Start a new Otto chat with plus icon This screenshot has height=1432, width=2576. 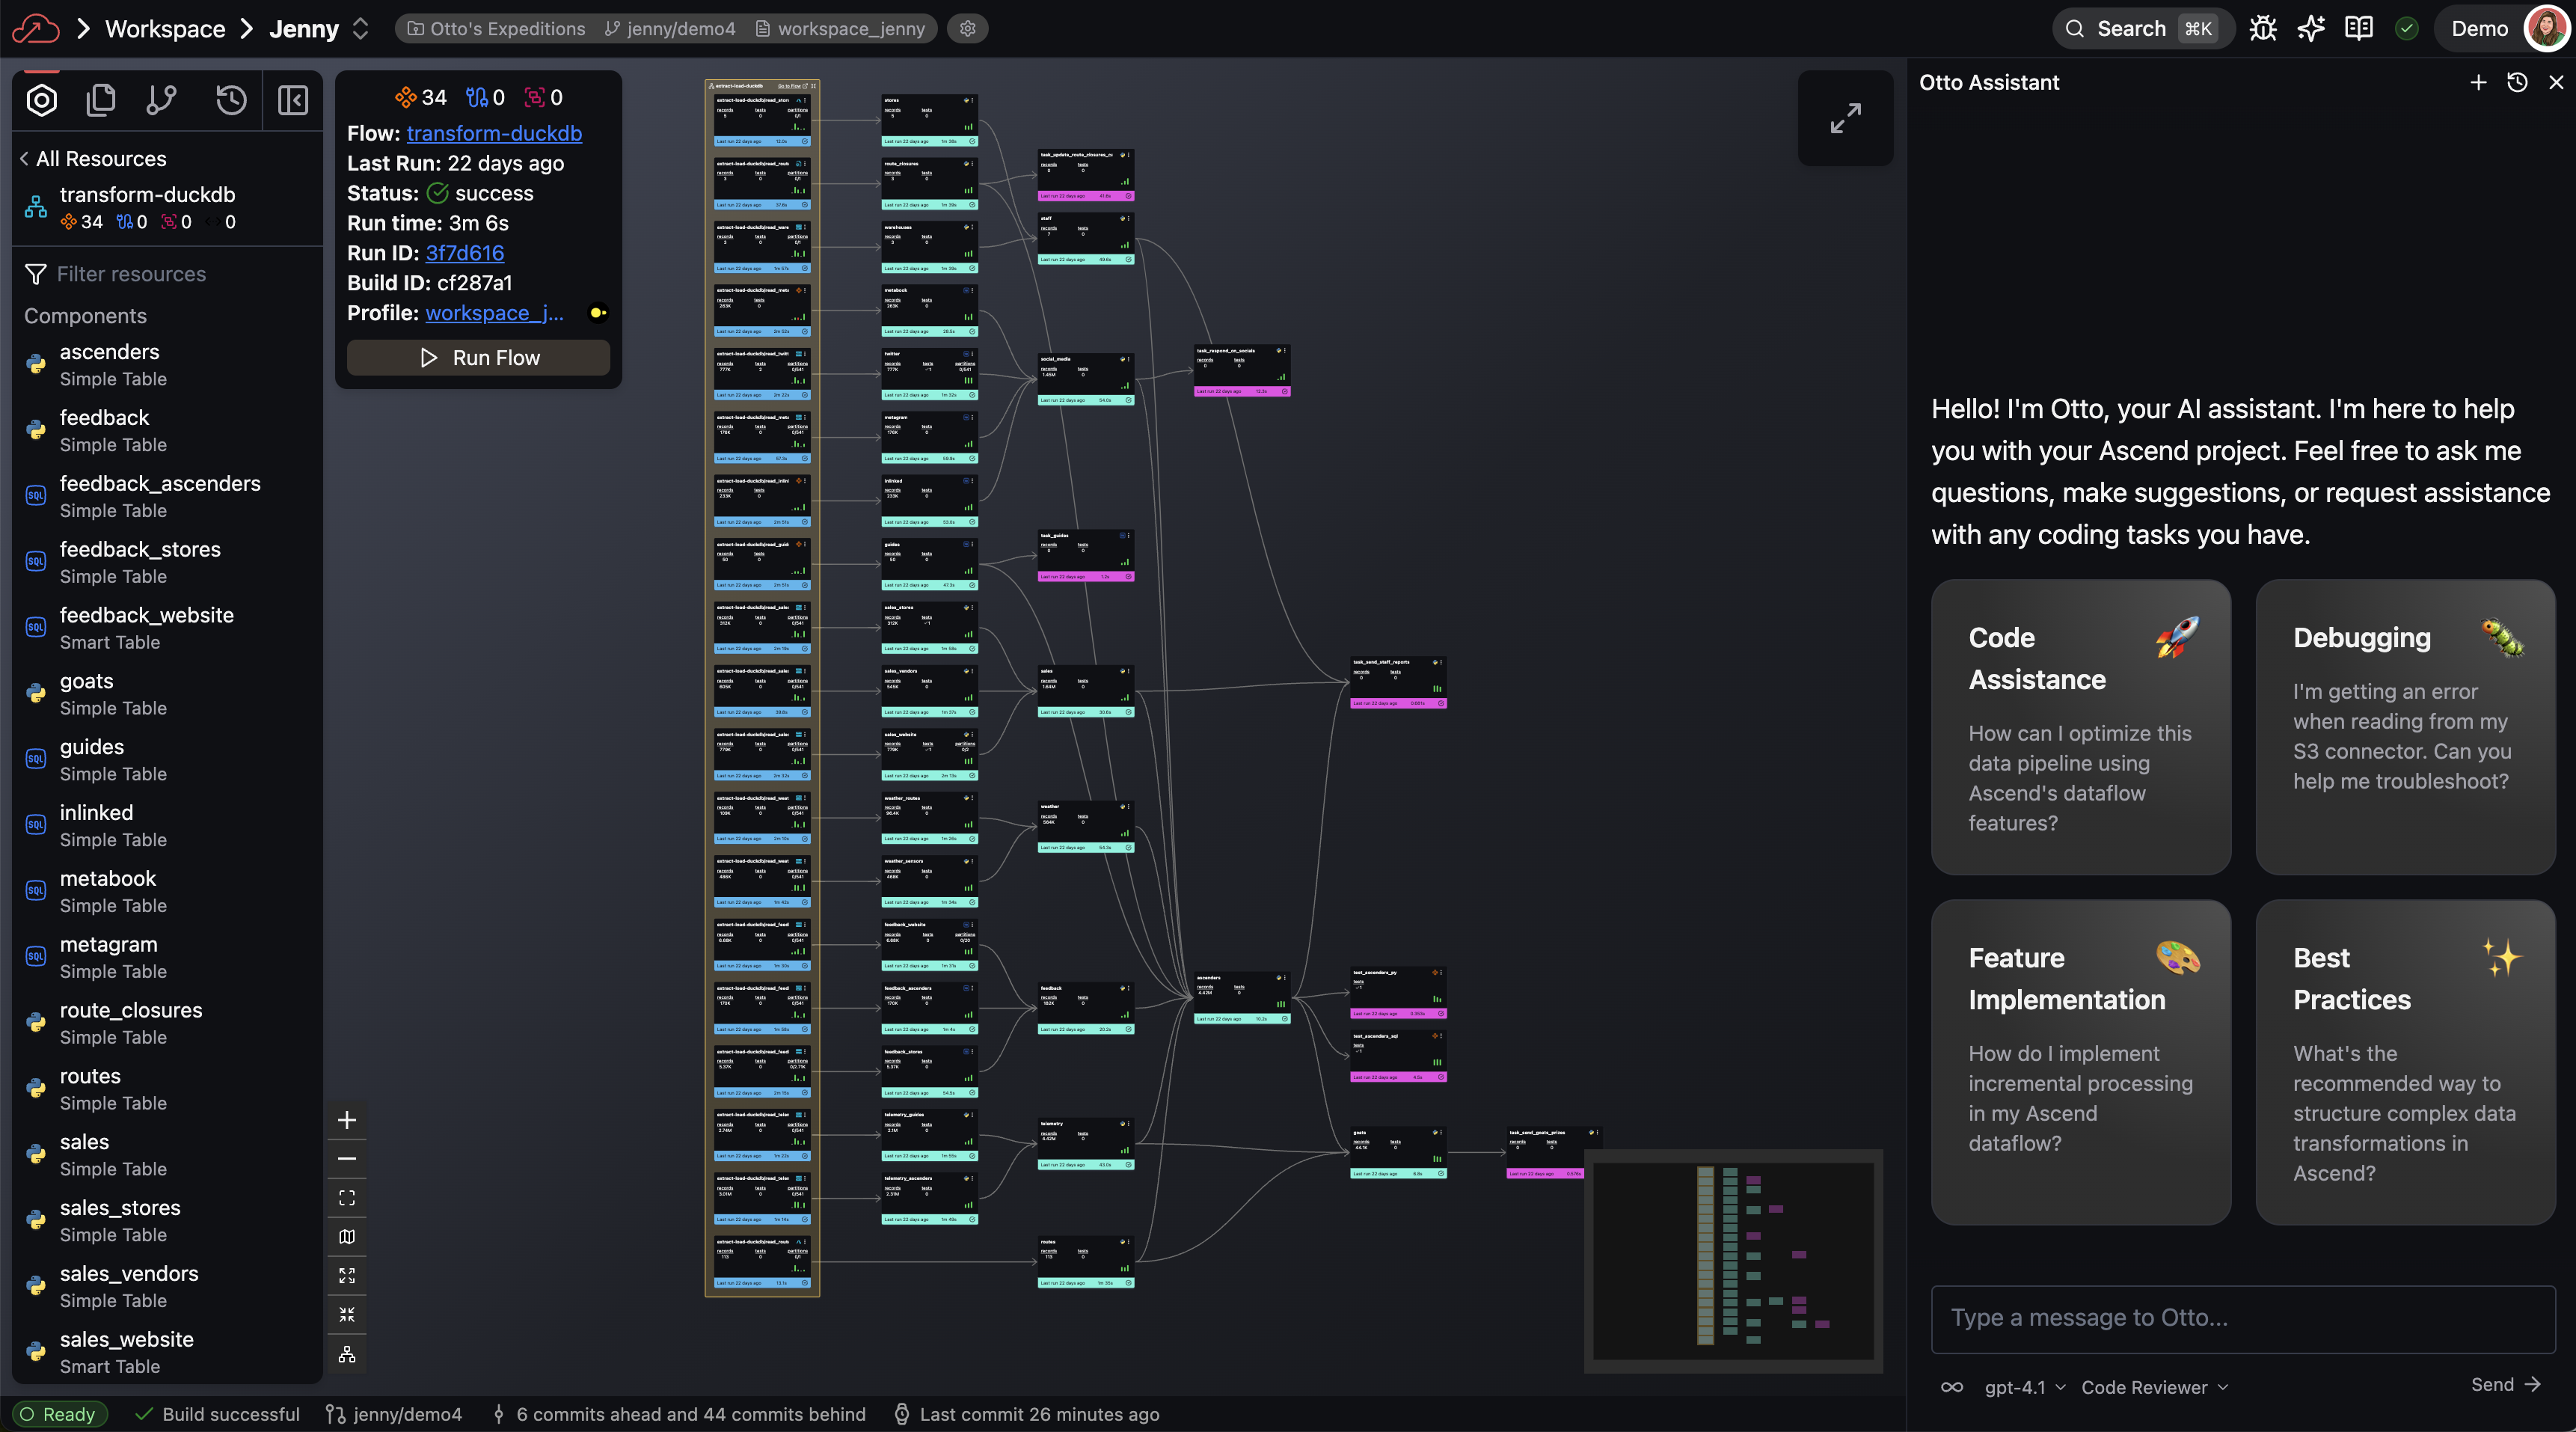point(2478,83)
